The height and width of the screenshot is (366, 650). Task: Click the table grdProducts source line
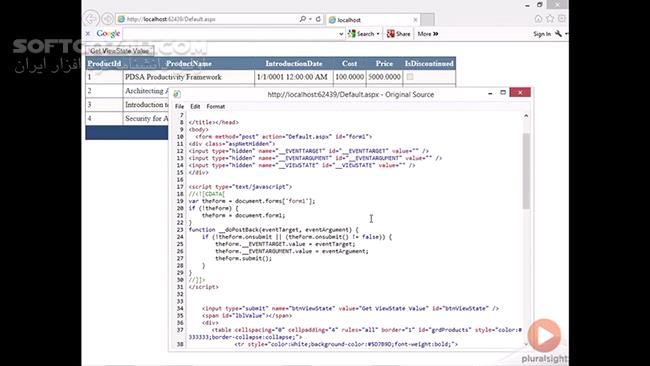click(355, 333)
